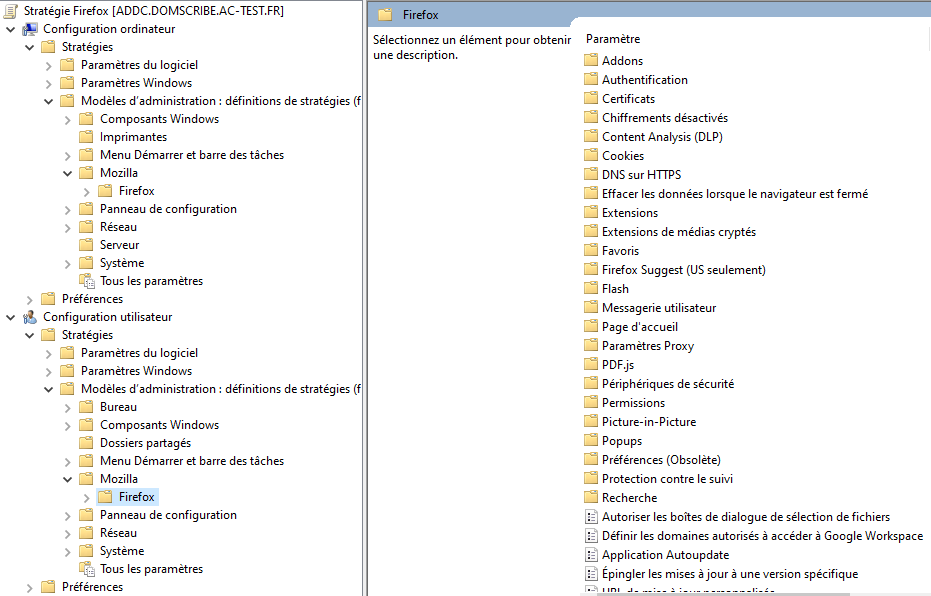Collapse the Configuration utilisateur node
931x596 pixels.
point(11,318)
